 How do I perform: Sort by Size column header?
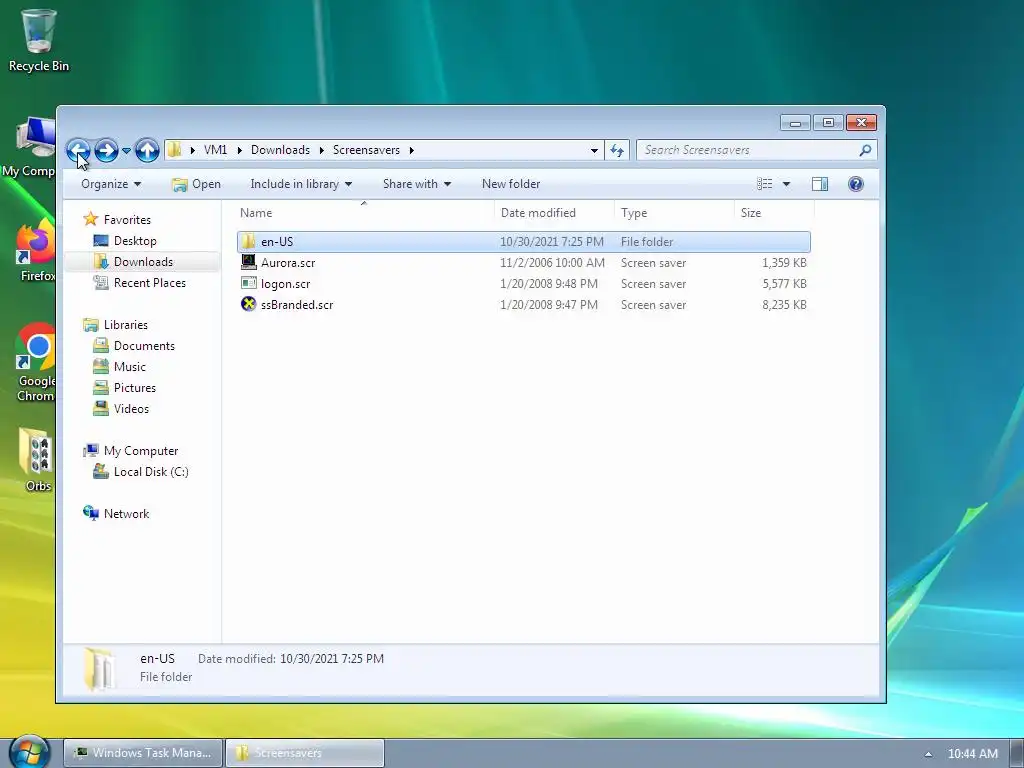coord(774,213)
